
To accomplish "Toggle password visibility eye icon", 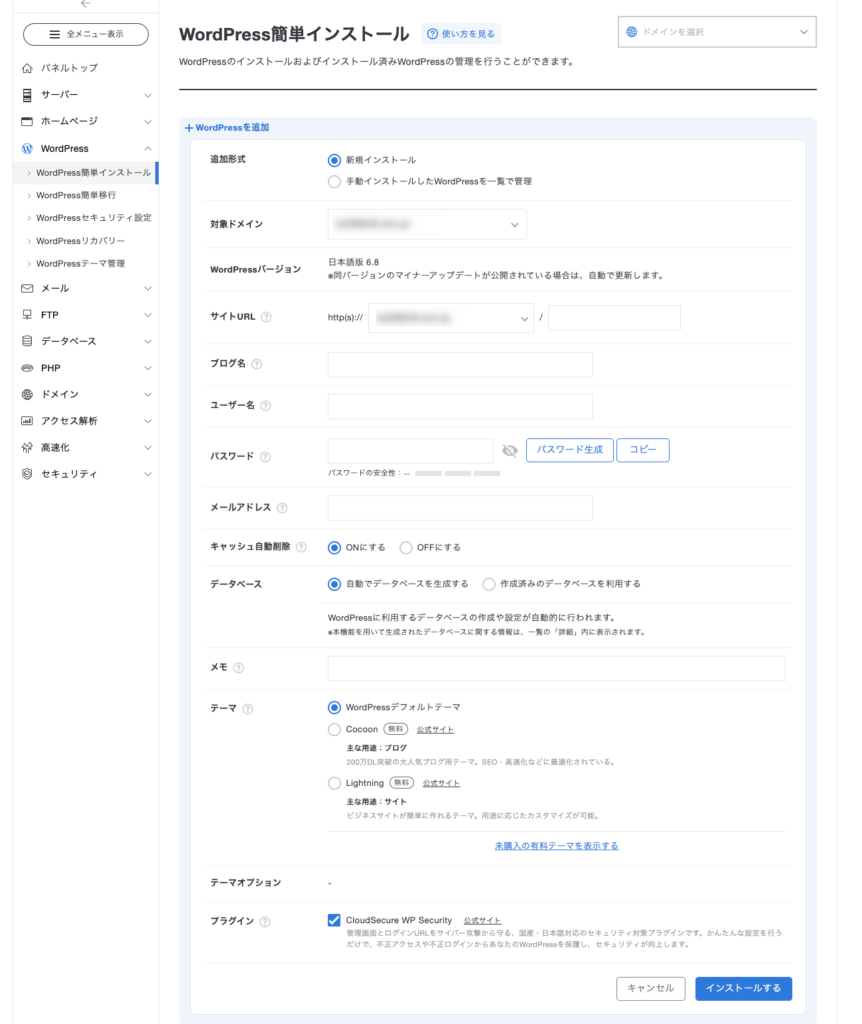I will (x=510, y=451).
